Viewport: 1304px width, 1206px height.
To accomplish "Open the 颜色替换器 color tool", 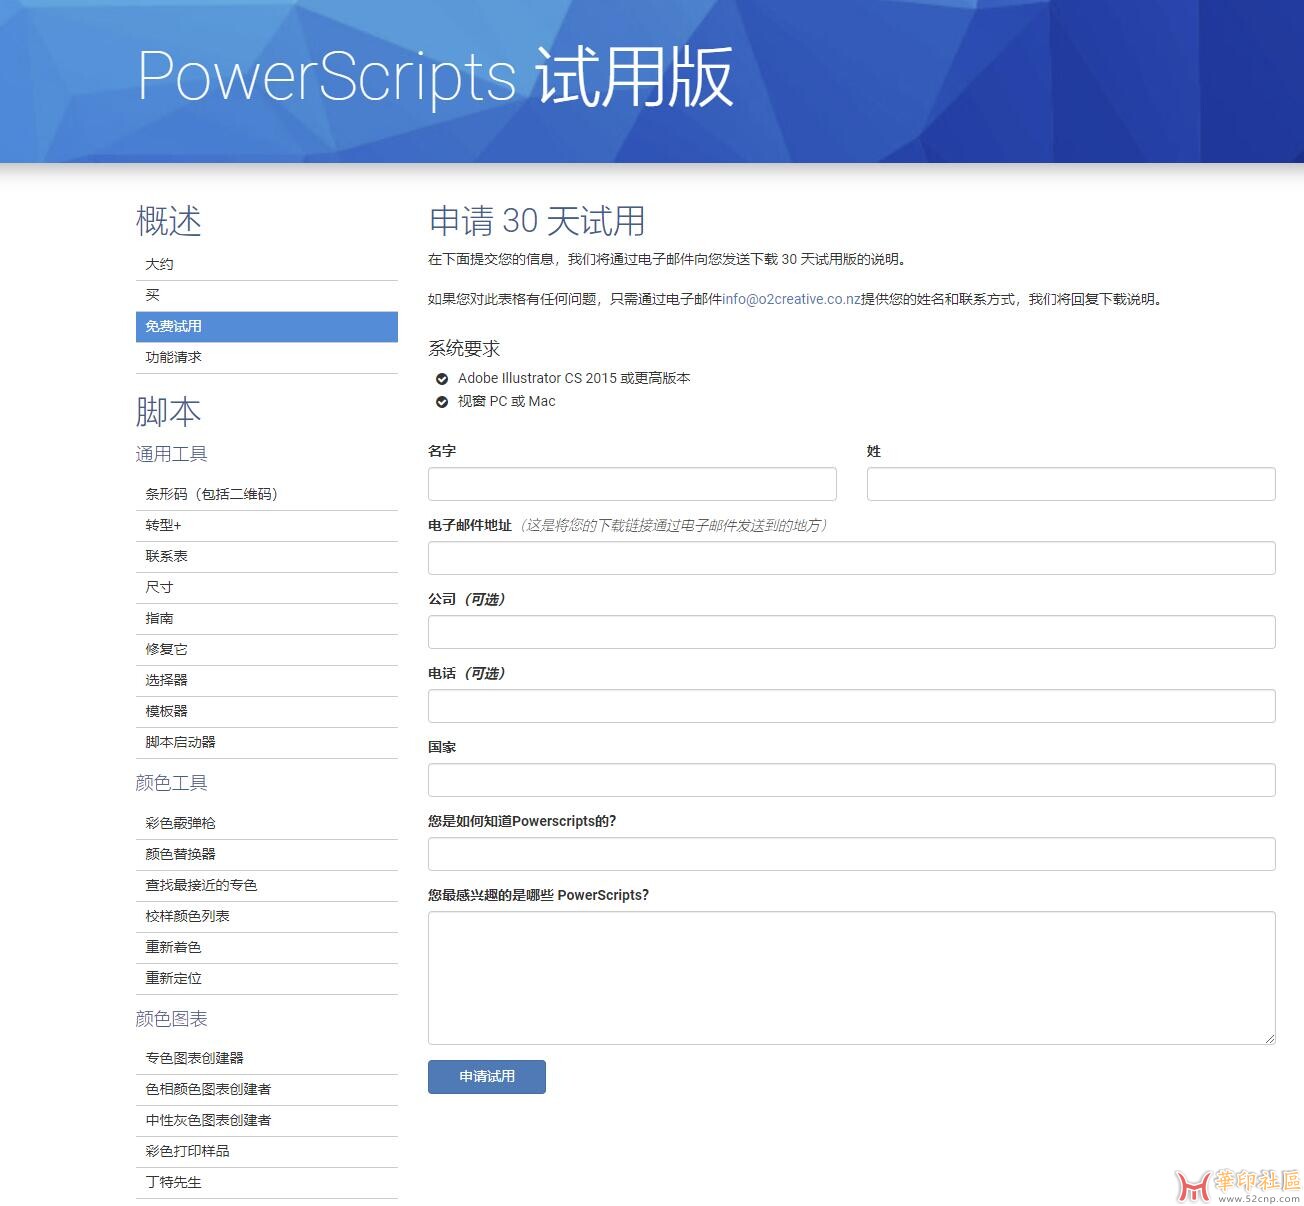I will coord(266,854).
